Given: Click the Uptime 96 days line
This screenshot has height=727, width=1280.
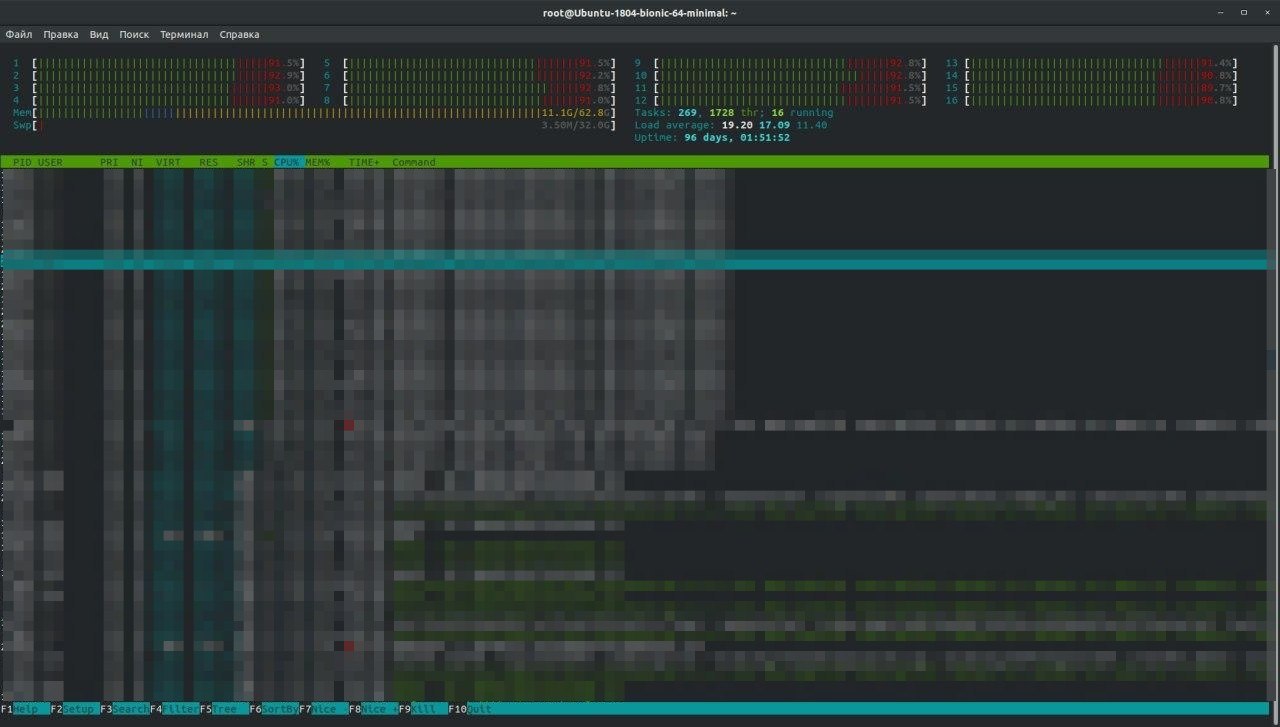Looking at the screenshot, I should click(712, 138).
